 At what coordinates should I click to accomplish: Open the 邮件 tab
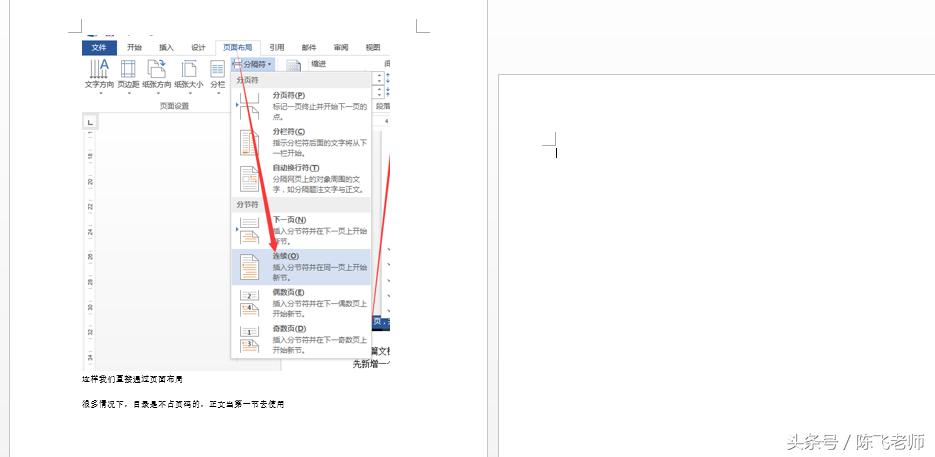click(308, 48)
